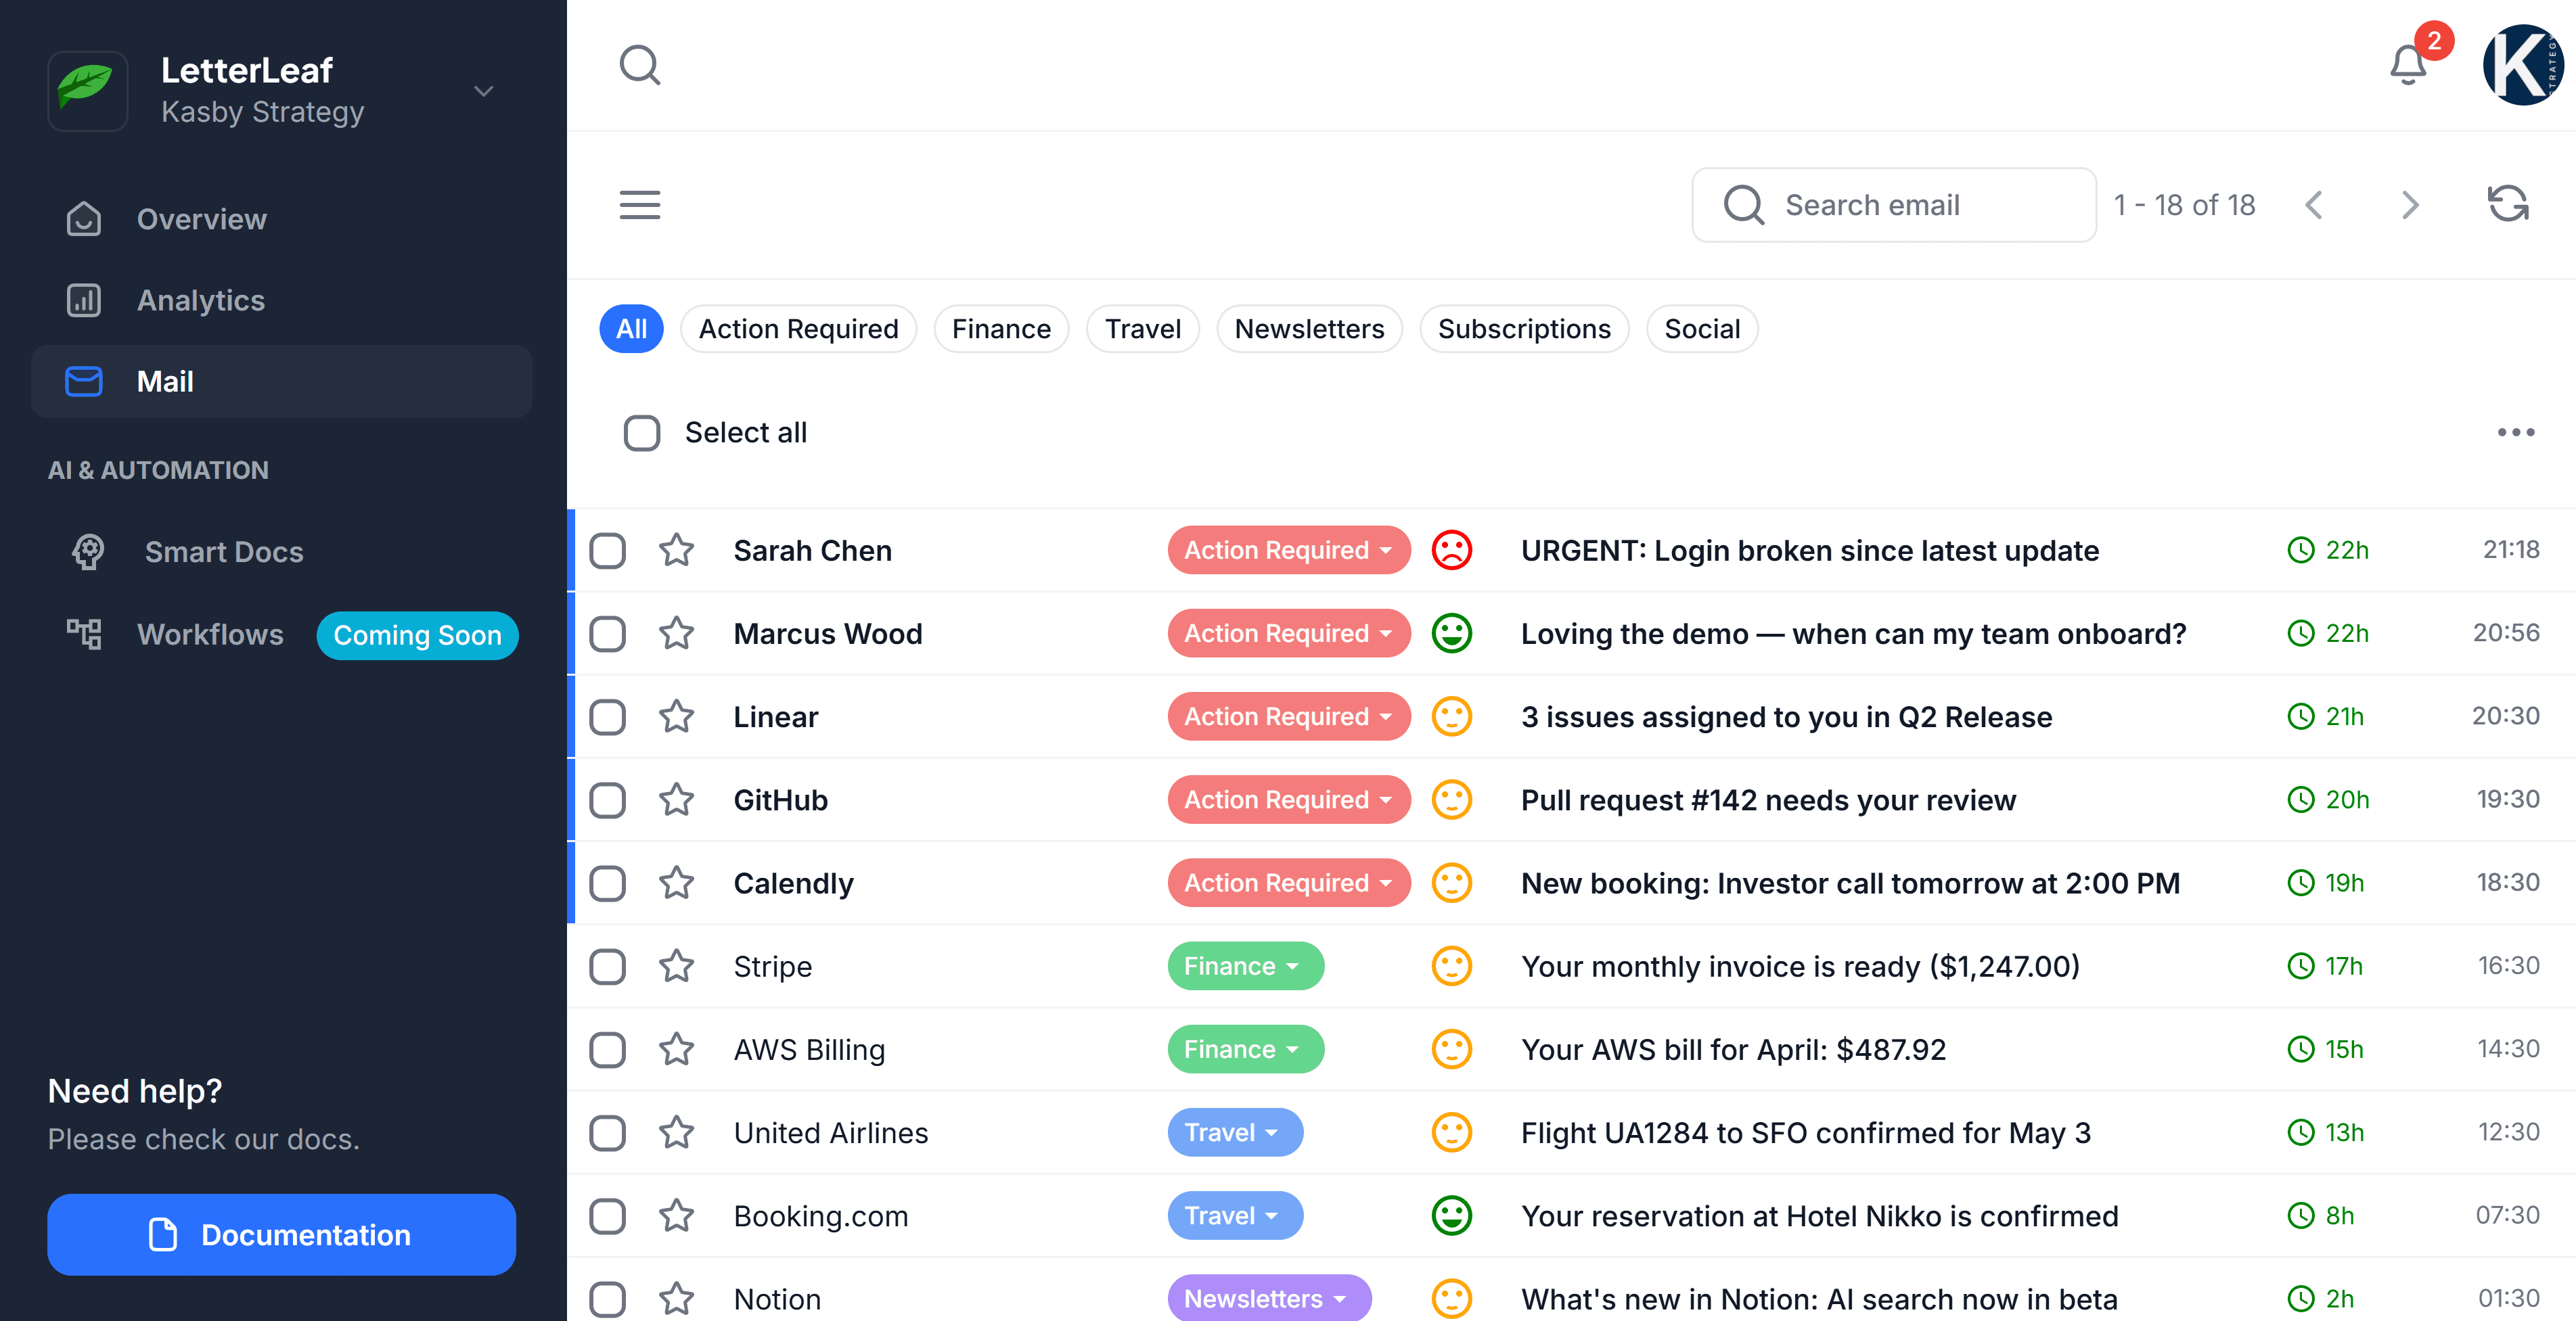Screen dimensions: 2576x1321
Task: Click the sad sentiment face on Sarah Chen row
Action: click(1451, 550)
